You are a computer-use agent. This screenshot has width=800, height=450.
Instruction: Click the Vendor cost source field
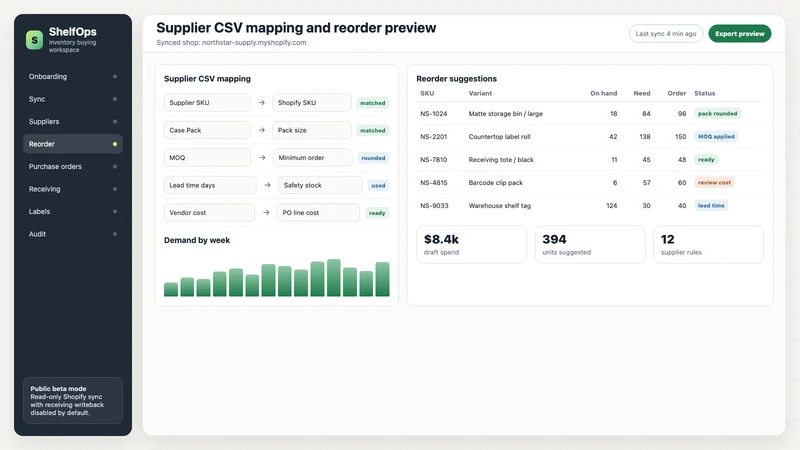pos(209,213)
